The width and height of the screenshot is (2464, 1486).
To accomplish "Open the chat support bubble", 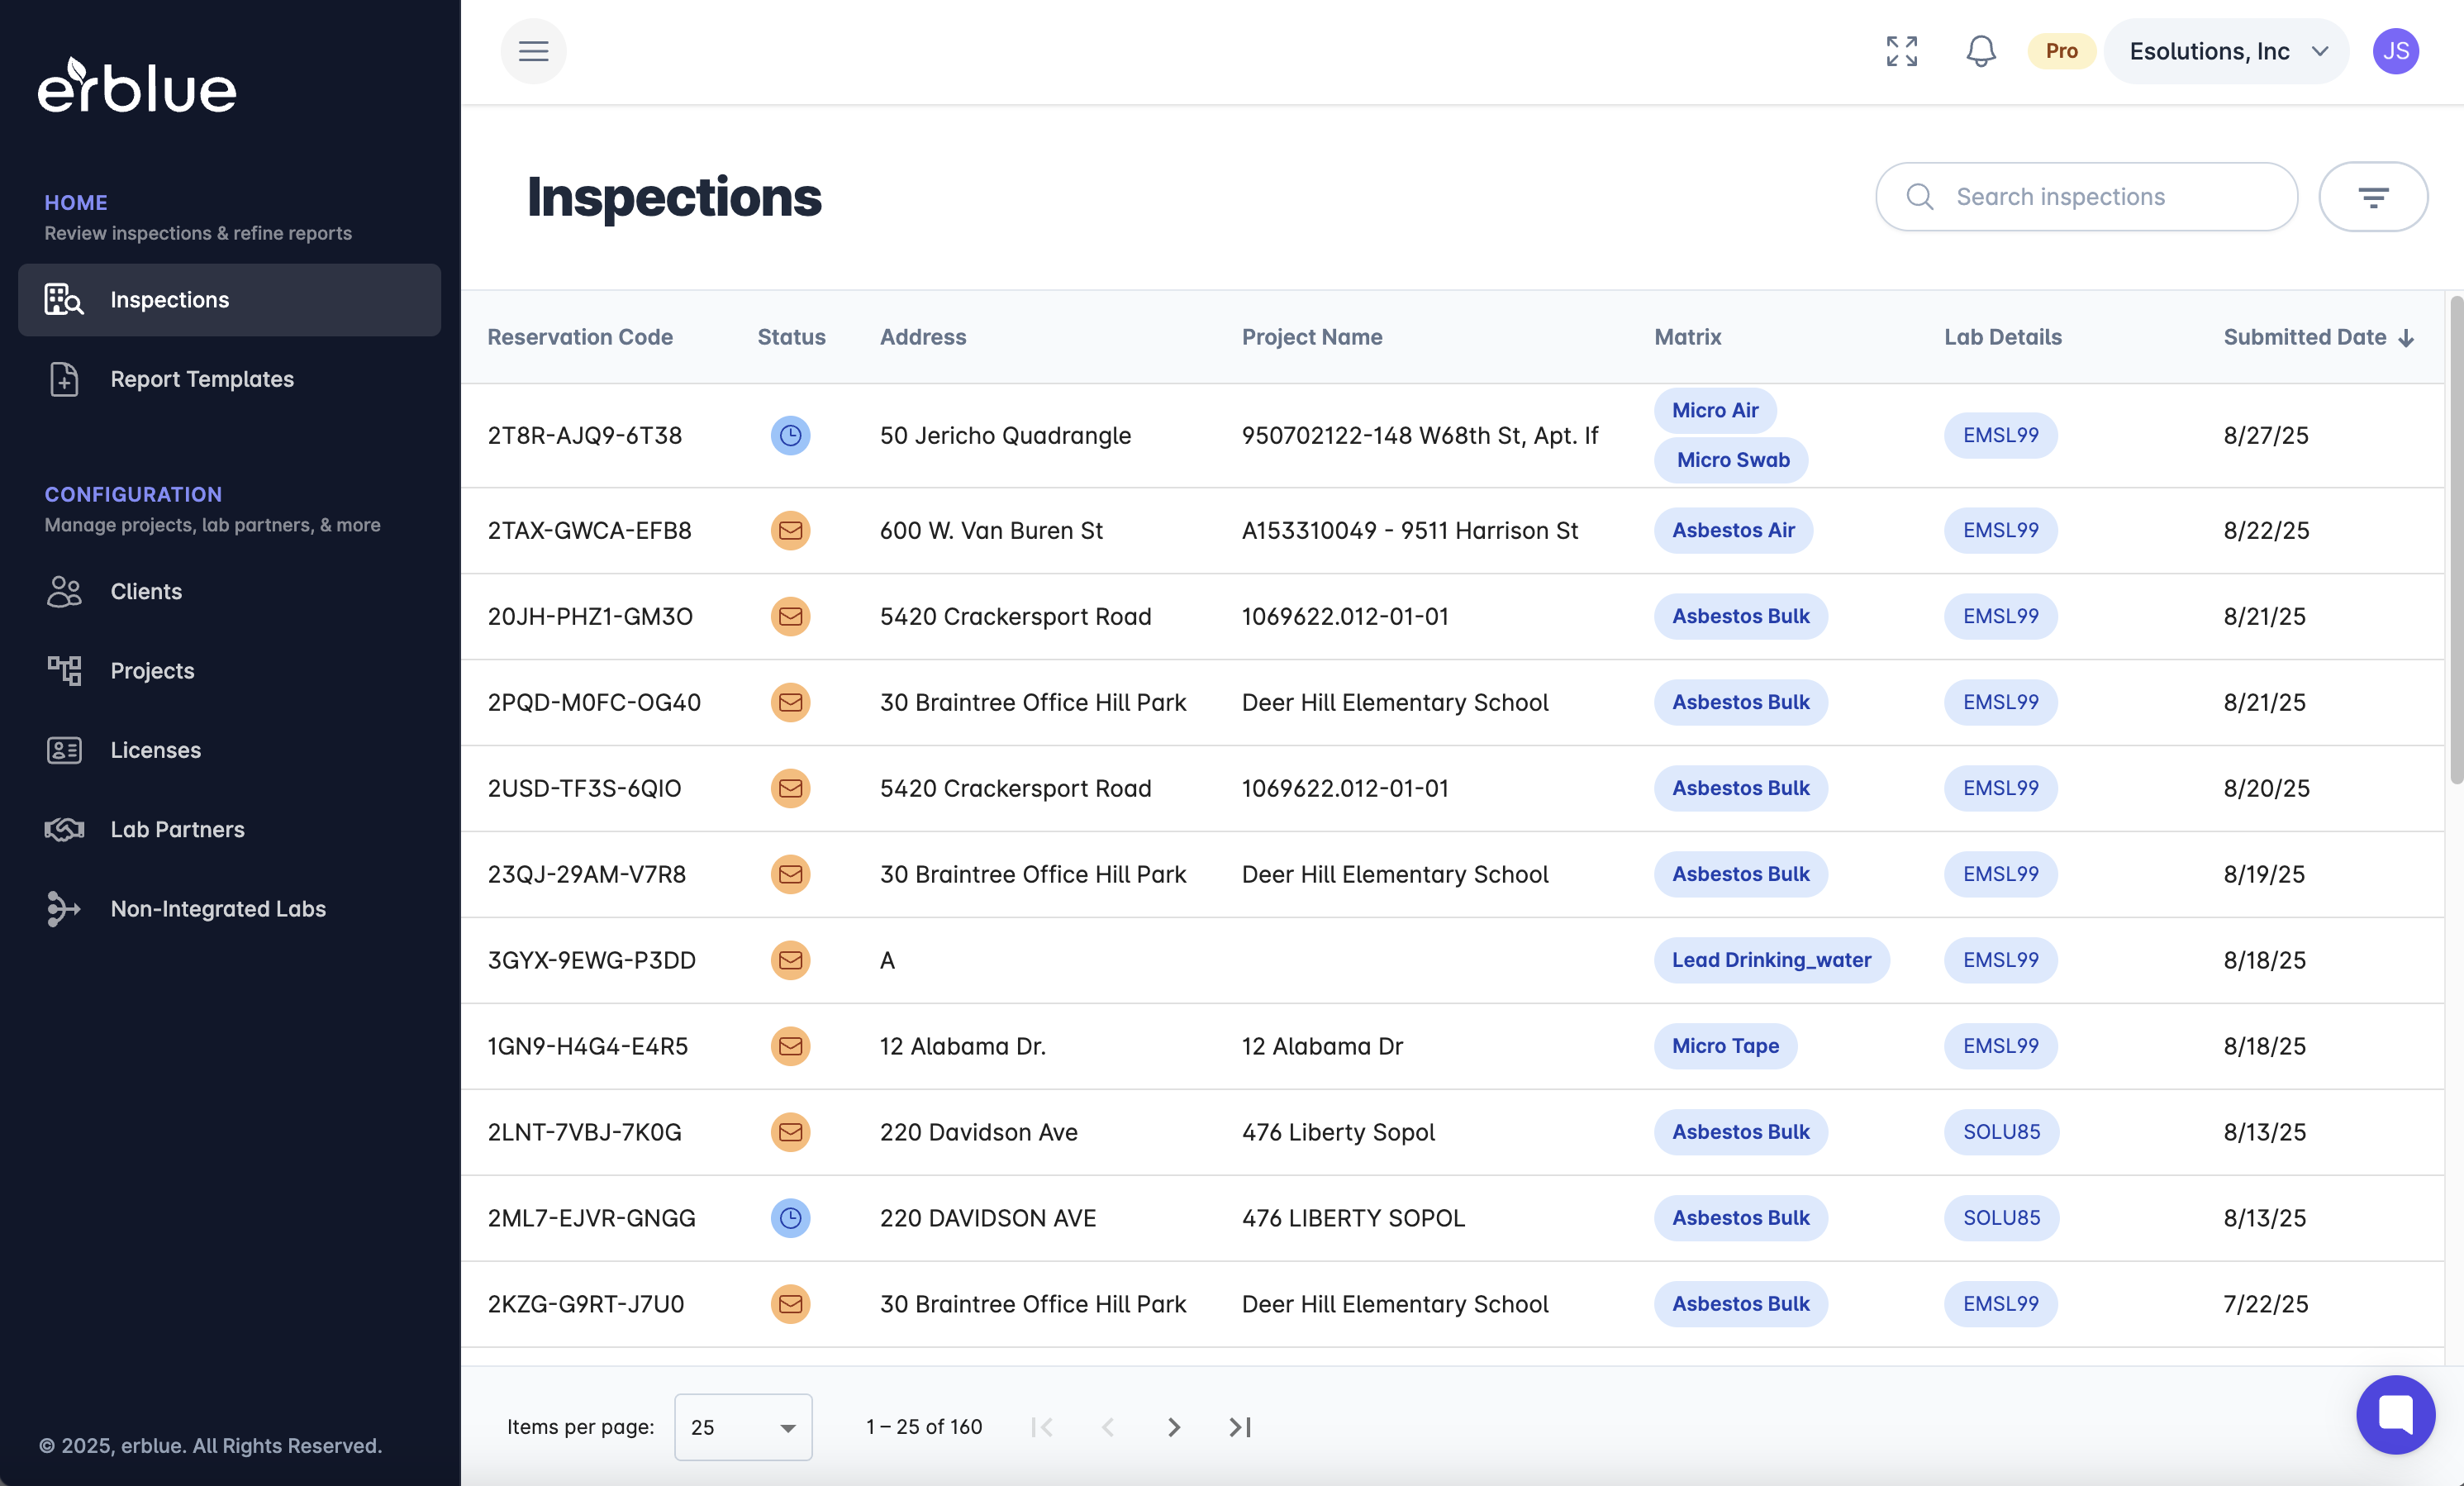I will click(x=2395, y=1414).
